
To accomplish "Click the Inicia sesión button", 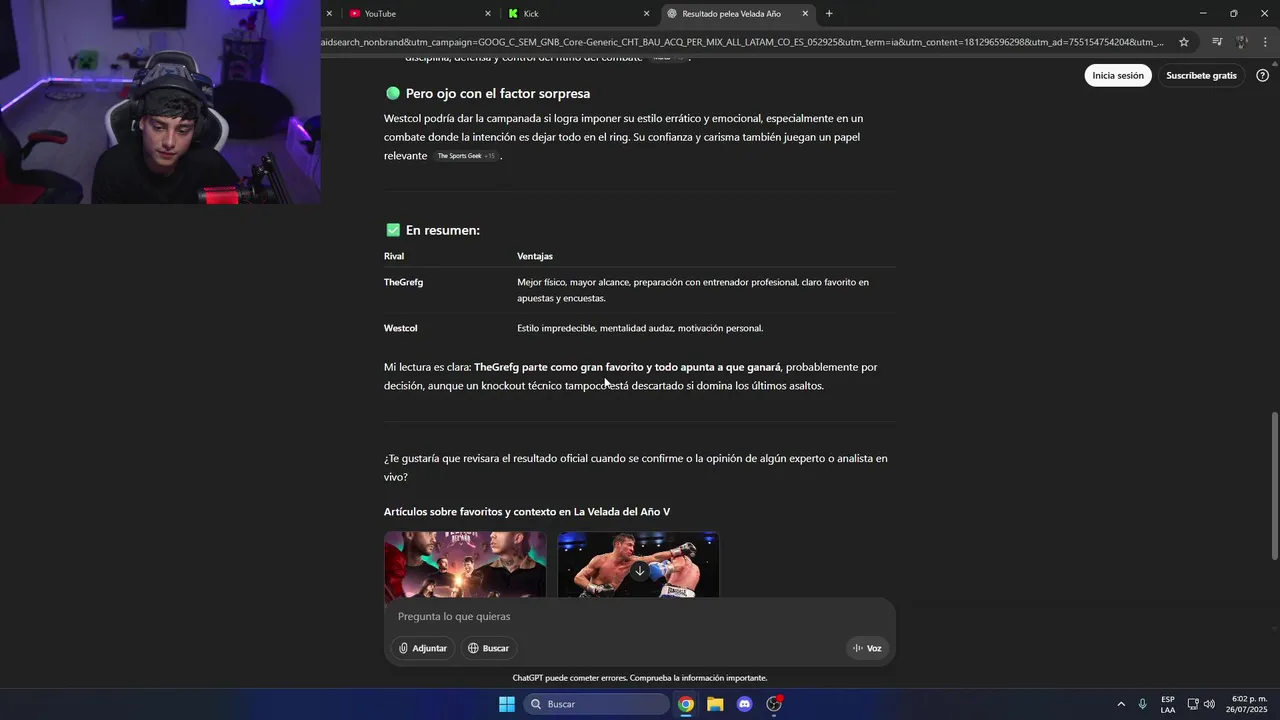I will [1118, 75].
